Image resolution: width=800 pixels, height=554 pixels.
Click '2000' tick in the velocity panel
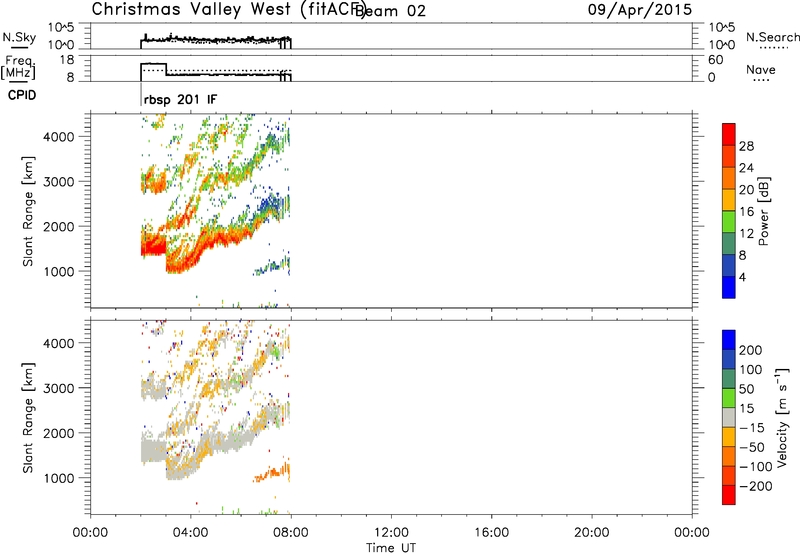click(58, 433)
